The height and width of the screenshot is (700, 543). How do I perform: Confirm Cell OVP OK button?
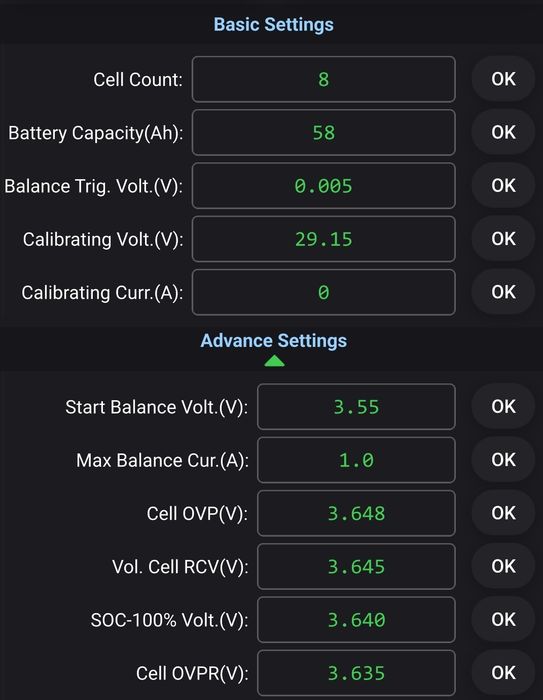coord(503,512)
